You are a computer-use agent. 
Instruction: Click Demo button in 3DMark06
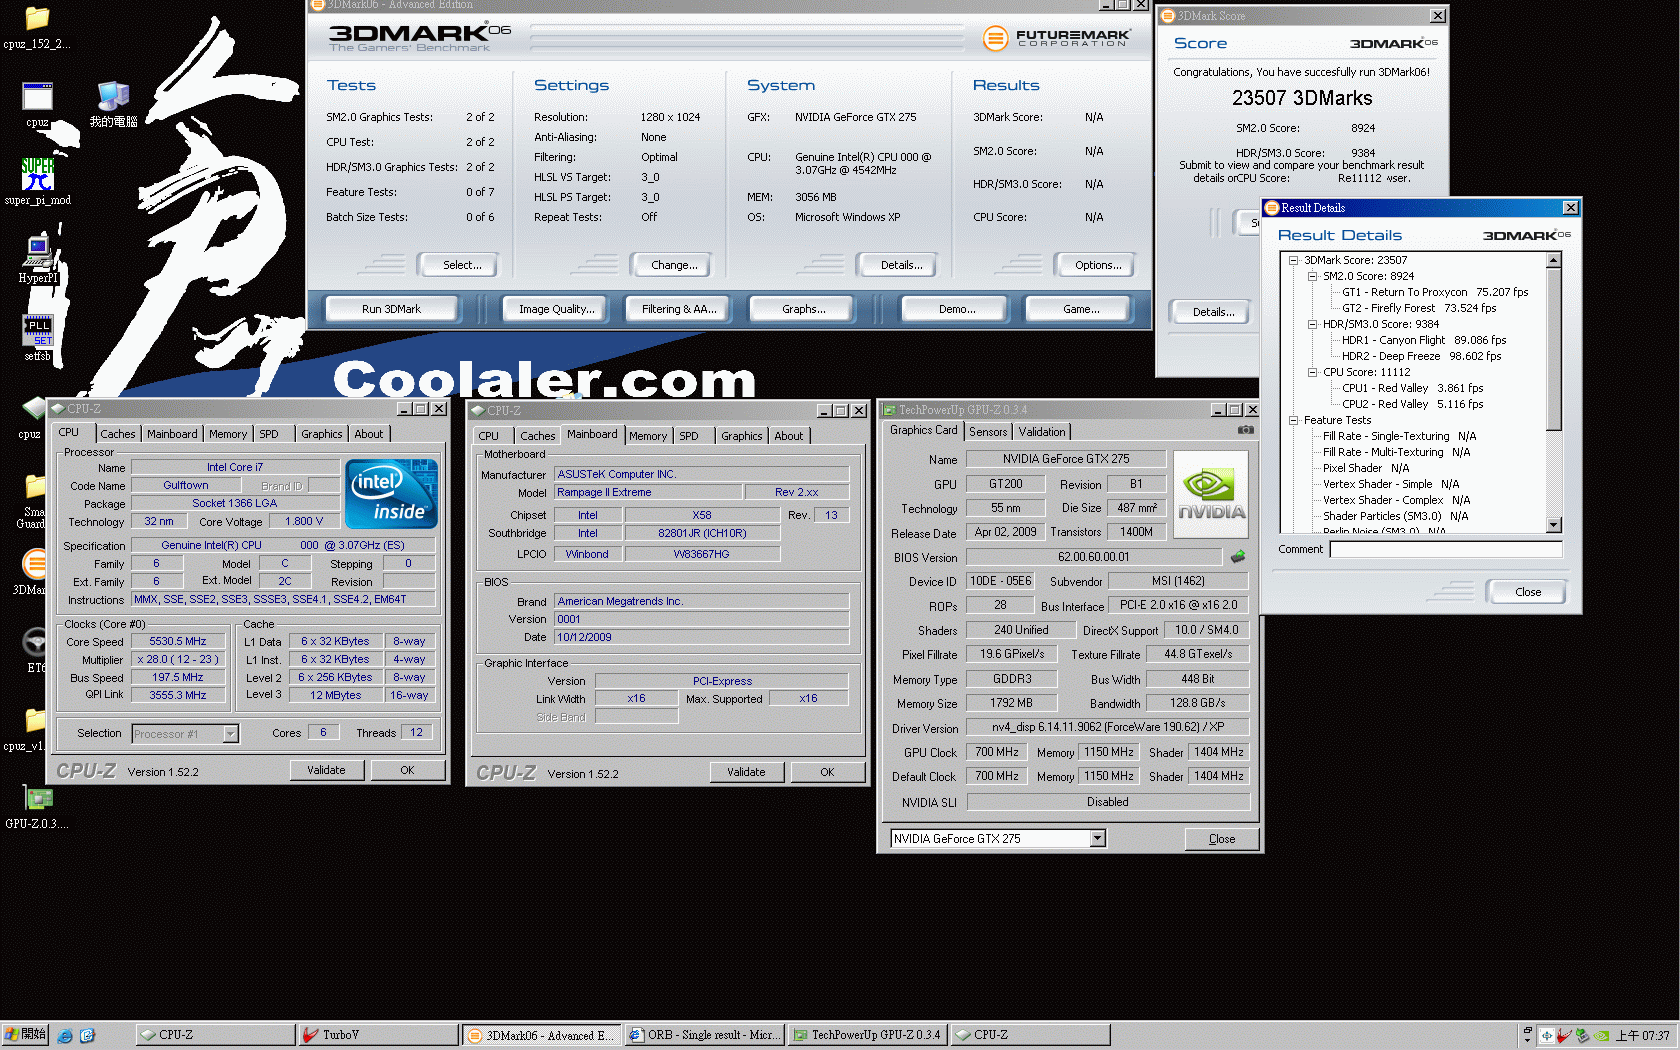tap(957, 309)
